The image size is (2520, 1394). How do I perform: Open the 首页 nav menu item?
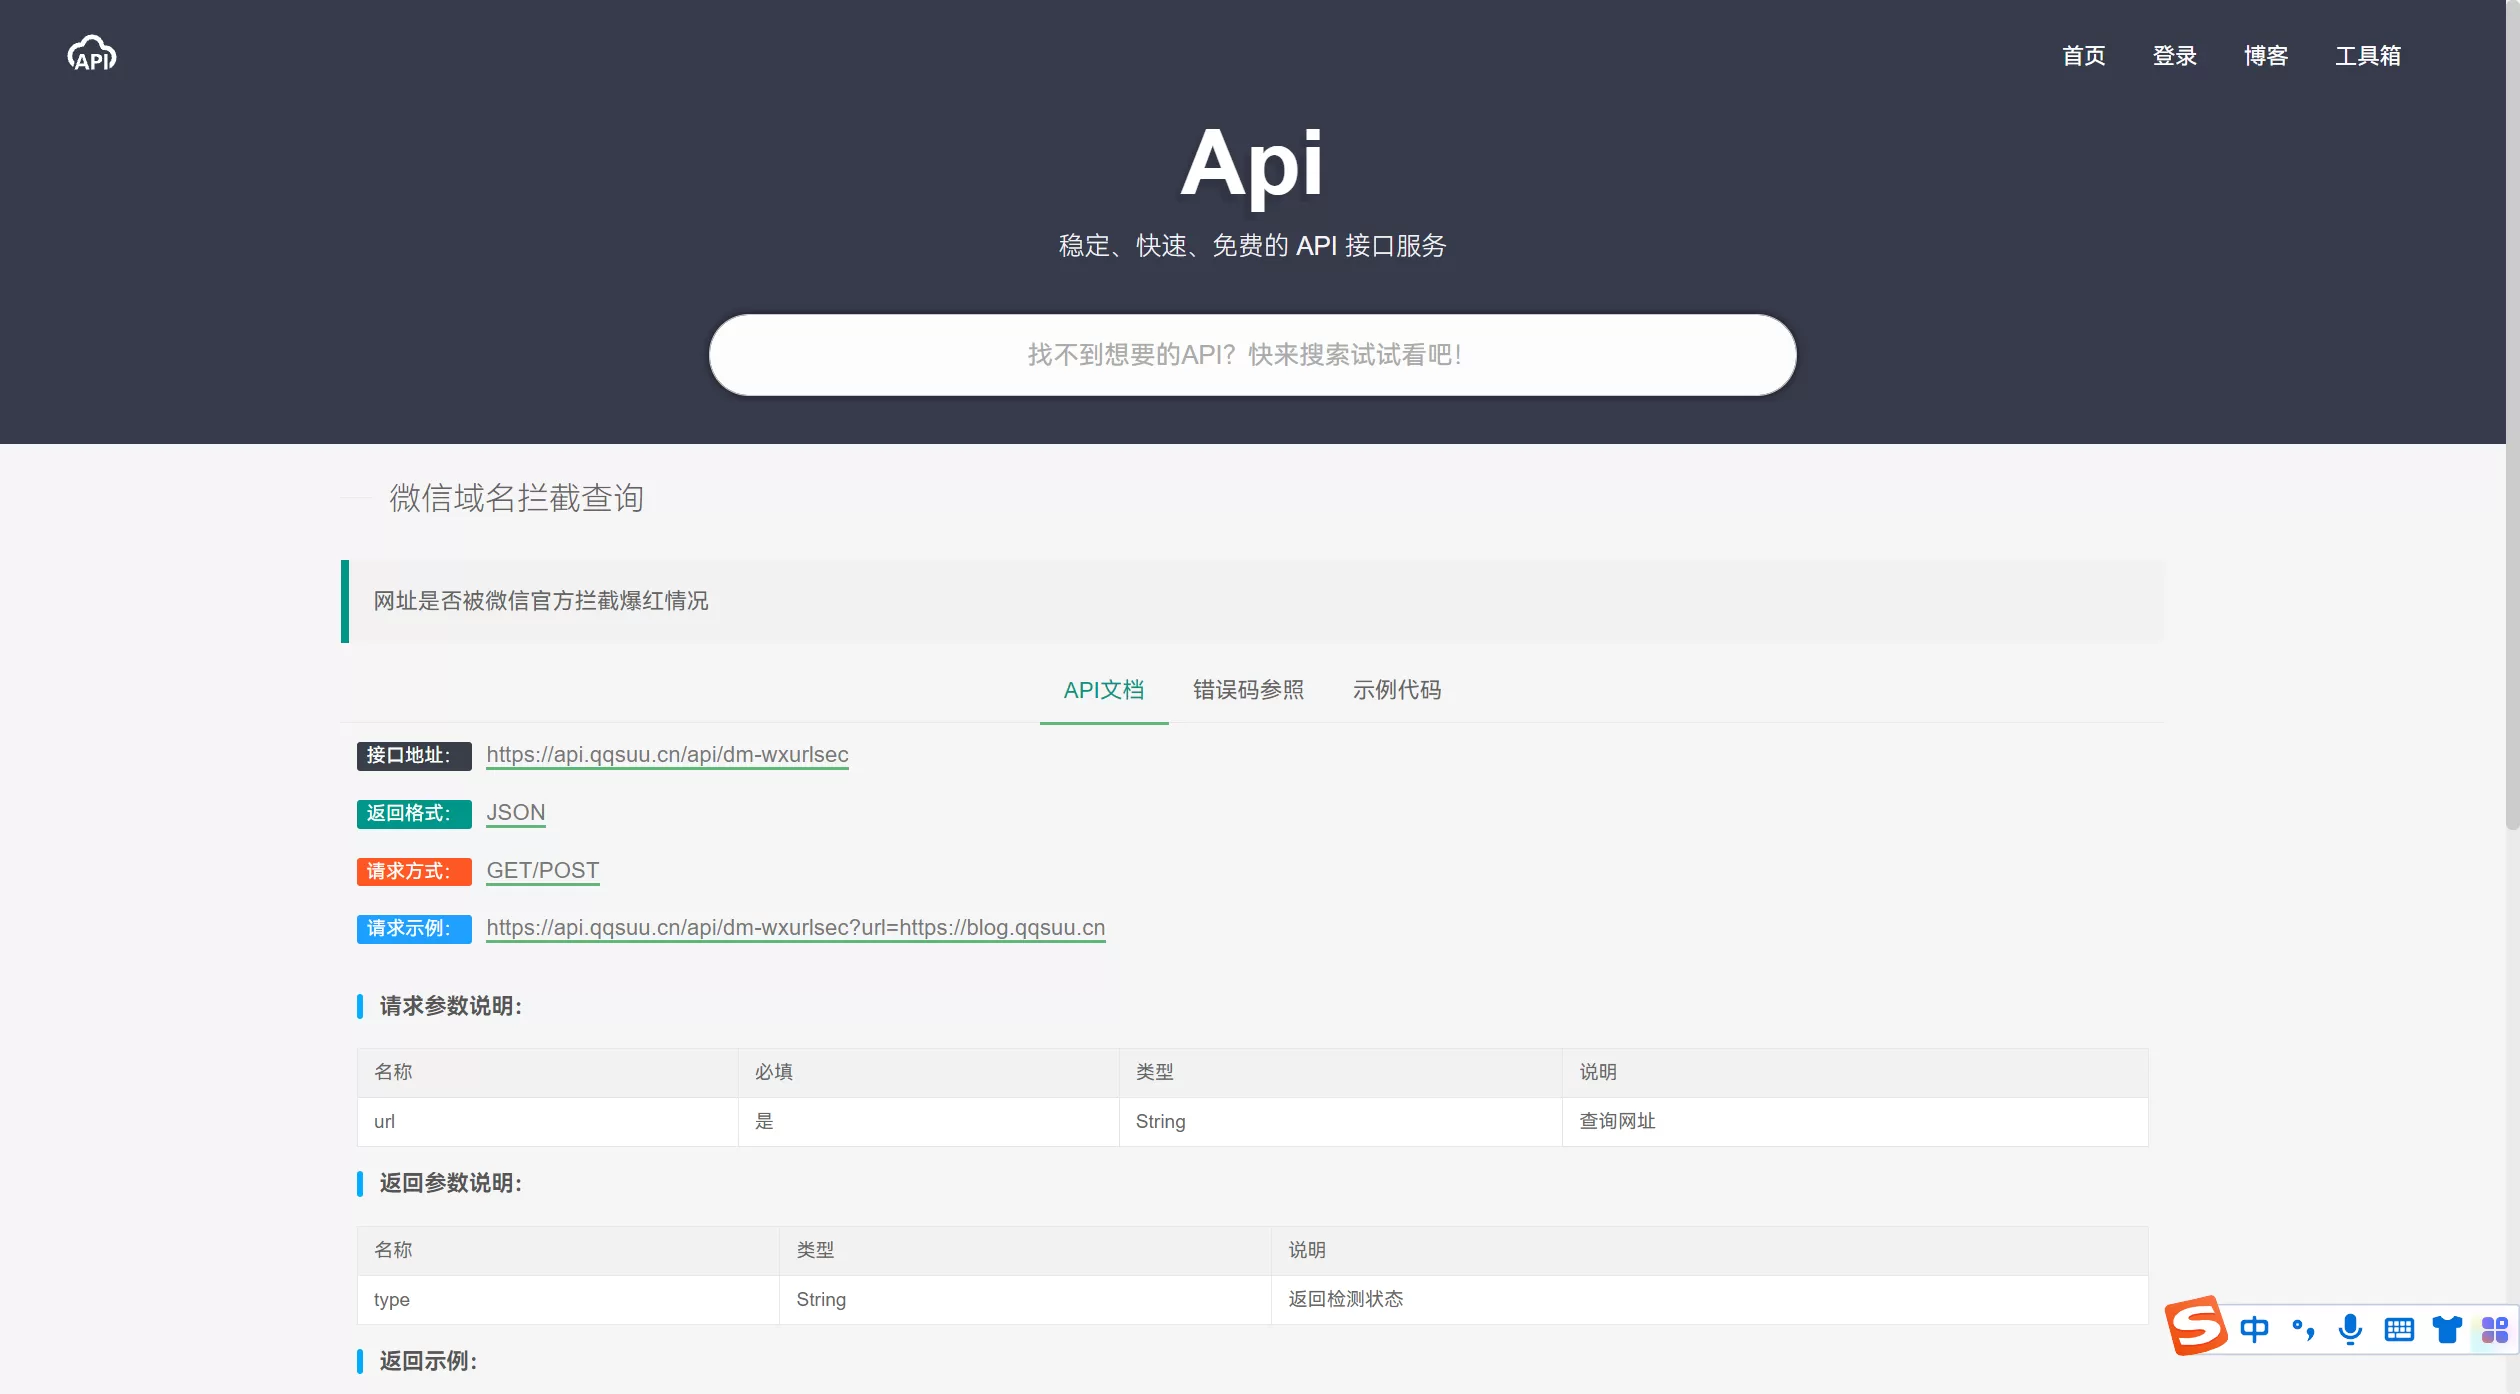[x=2084, y=56]
